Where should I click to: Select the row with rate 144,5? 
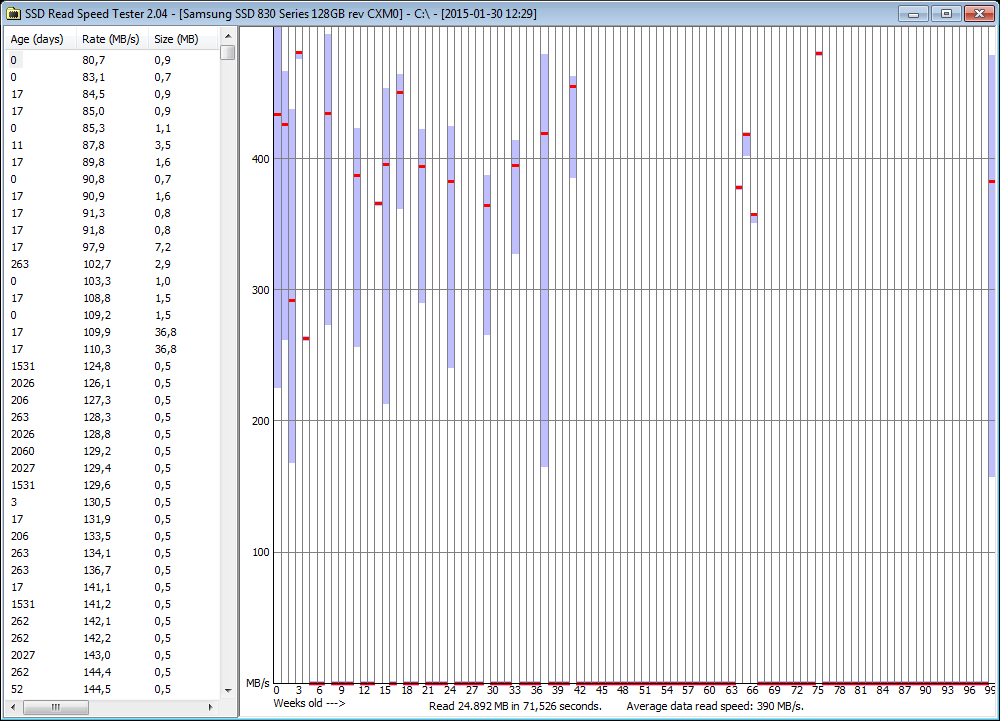tap(112, 689)
